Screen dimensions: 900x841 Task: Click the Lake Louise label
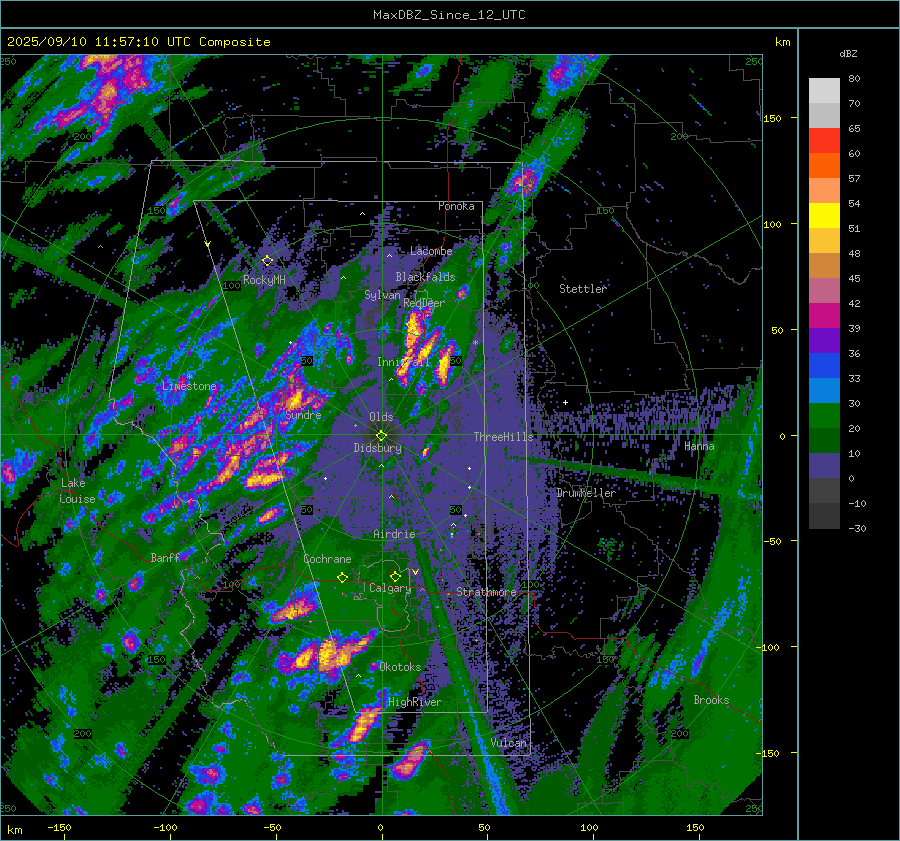tap(77, 491)
